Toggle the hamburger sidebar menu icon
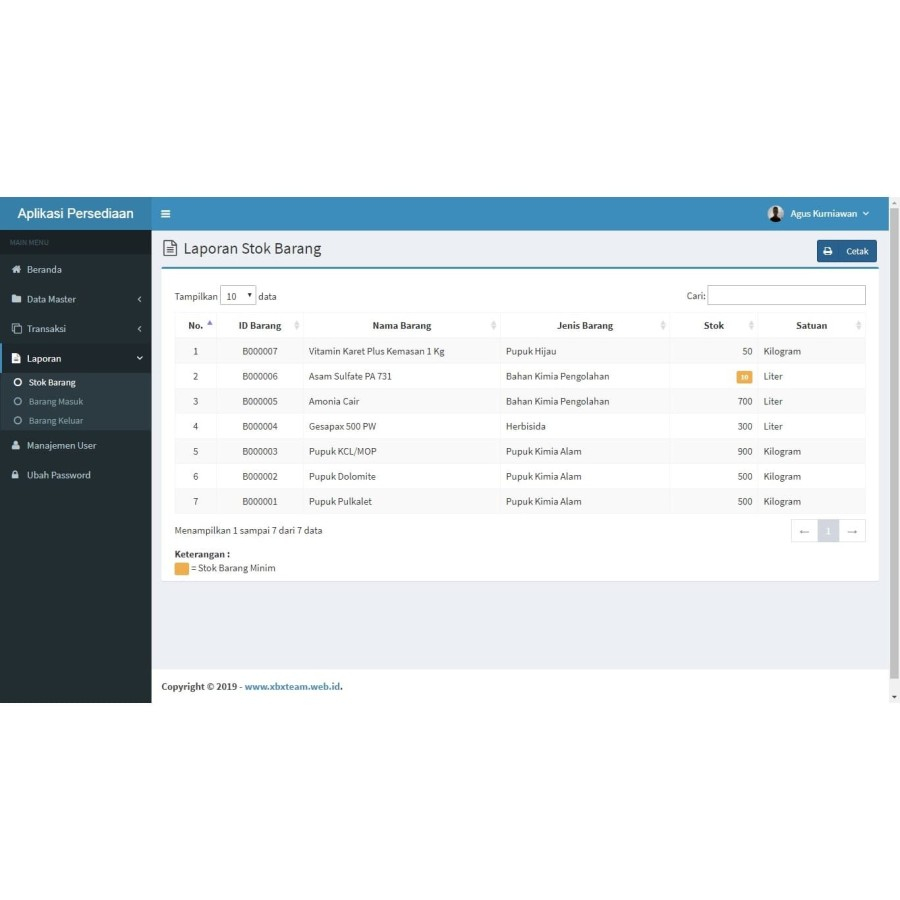This screenshot has width=900, height=900. coord(166,214)
